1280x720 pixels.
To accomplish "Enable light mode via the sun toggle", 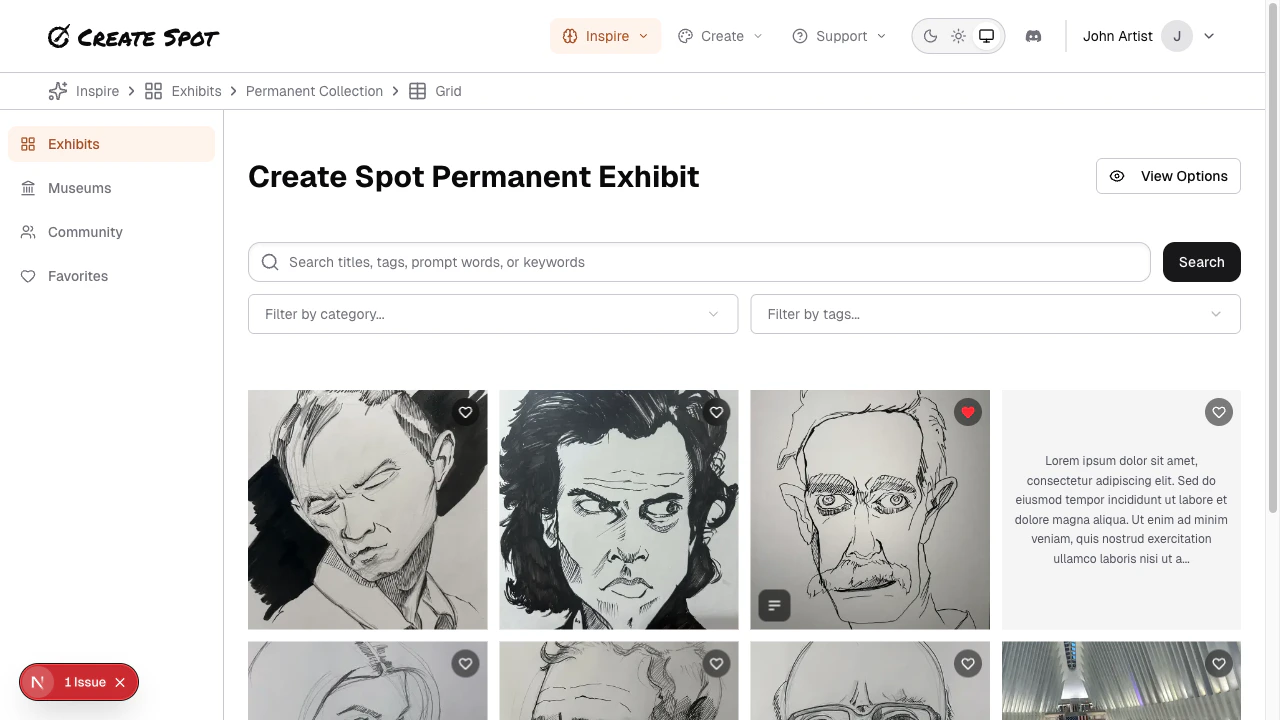I will (x=958, y=35).
